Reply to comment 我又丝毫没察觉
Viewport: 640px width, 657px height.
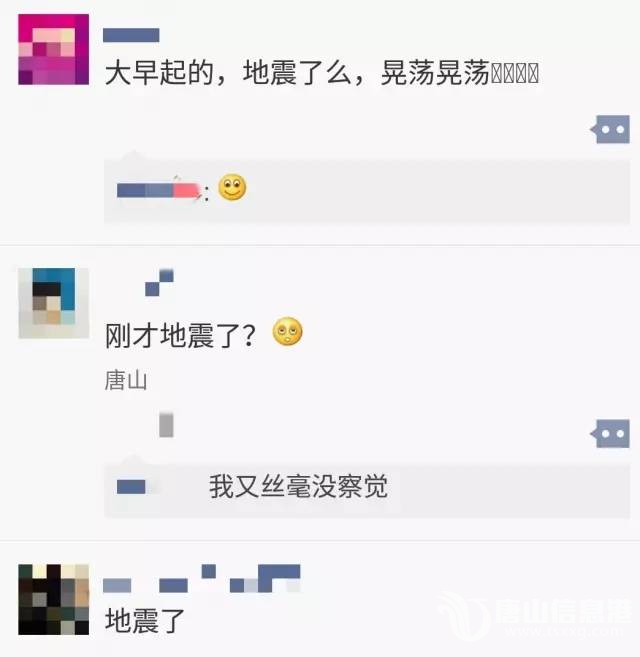coord(299,487)
